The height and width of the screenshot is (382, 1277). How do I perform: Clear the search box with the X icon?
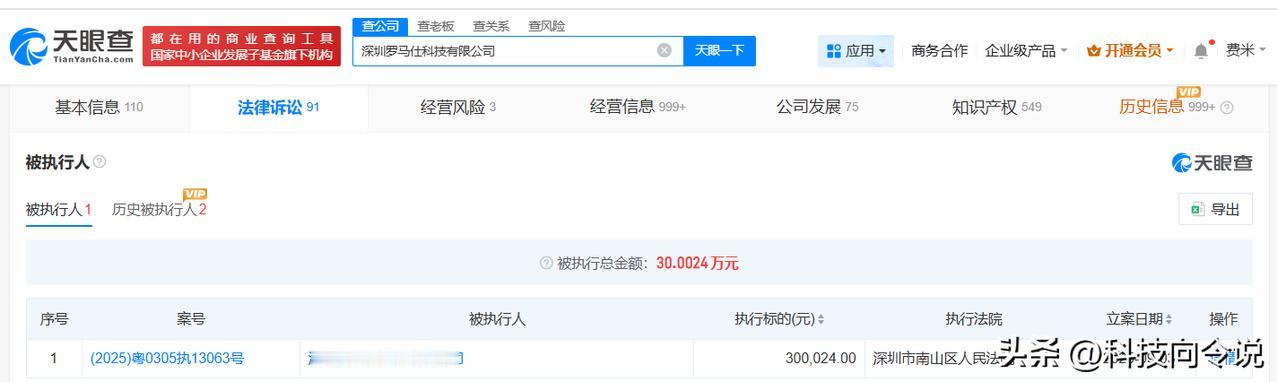pos(664,50)
